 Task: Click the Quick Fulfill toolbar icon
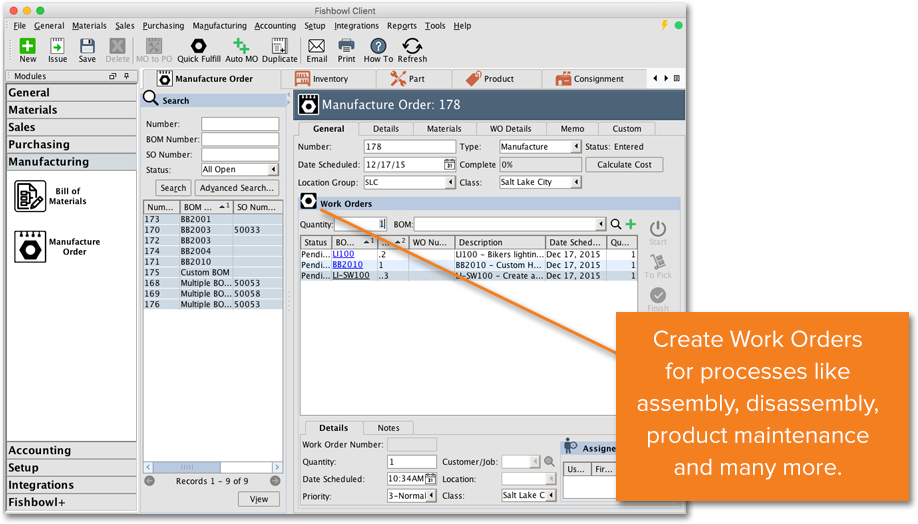(198, 46)
